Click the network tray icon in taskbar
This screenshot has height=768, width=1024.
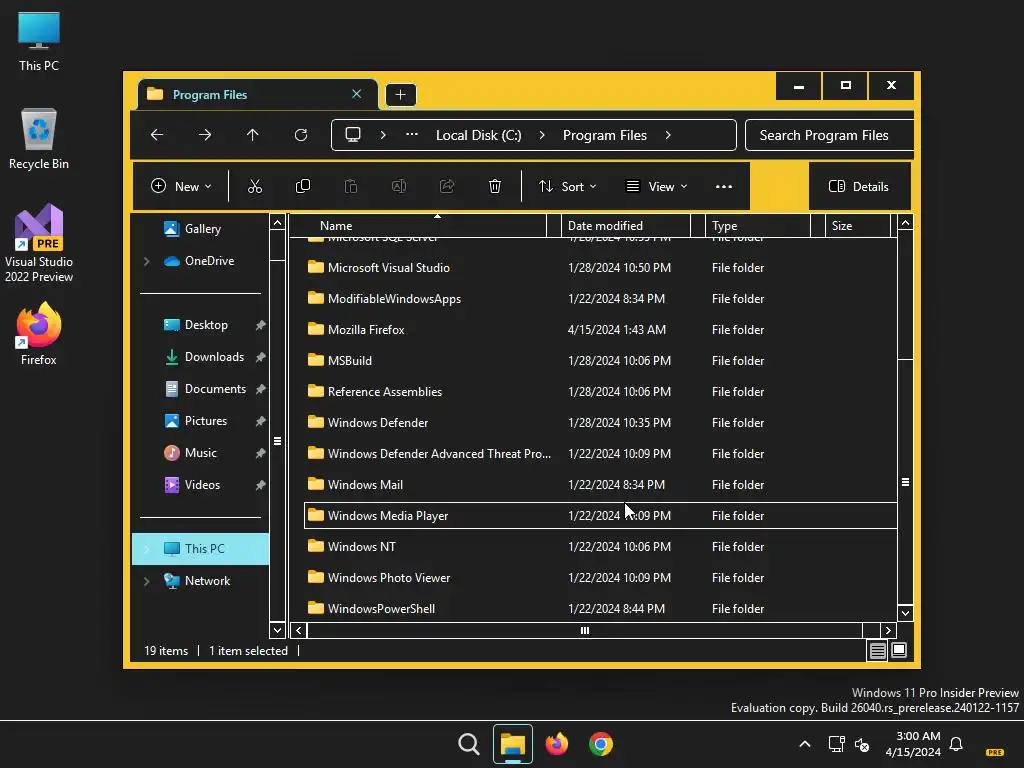837,744
